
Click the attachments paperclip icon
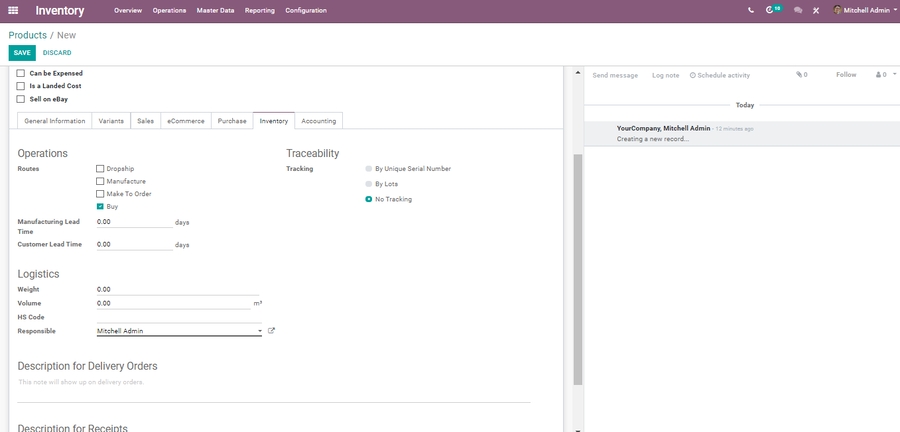[x=799, y=75]
